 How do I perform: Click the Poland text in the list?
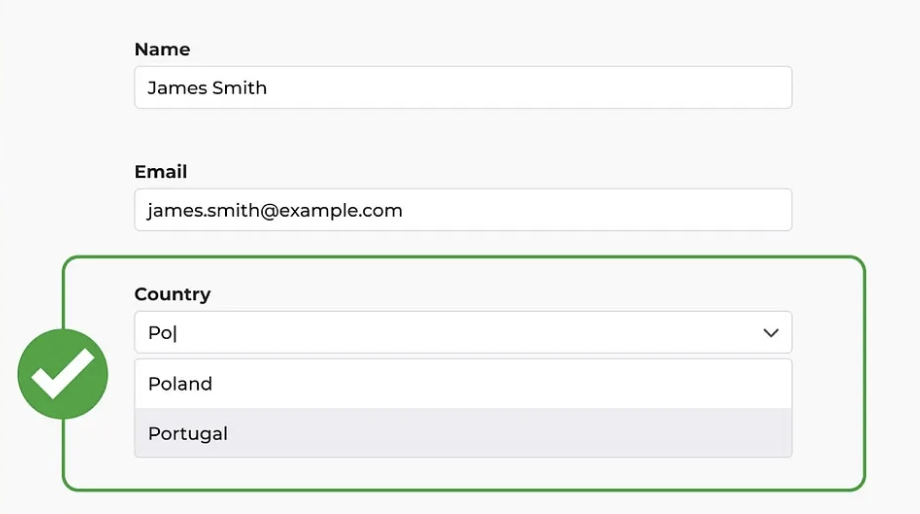click(x=180, y=384)
